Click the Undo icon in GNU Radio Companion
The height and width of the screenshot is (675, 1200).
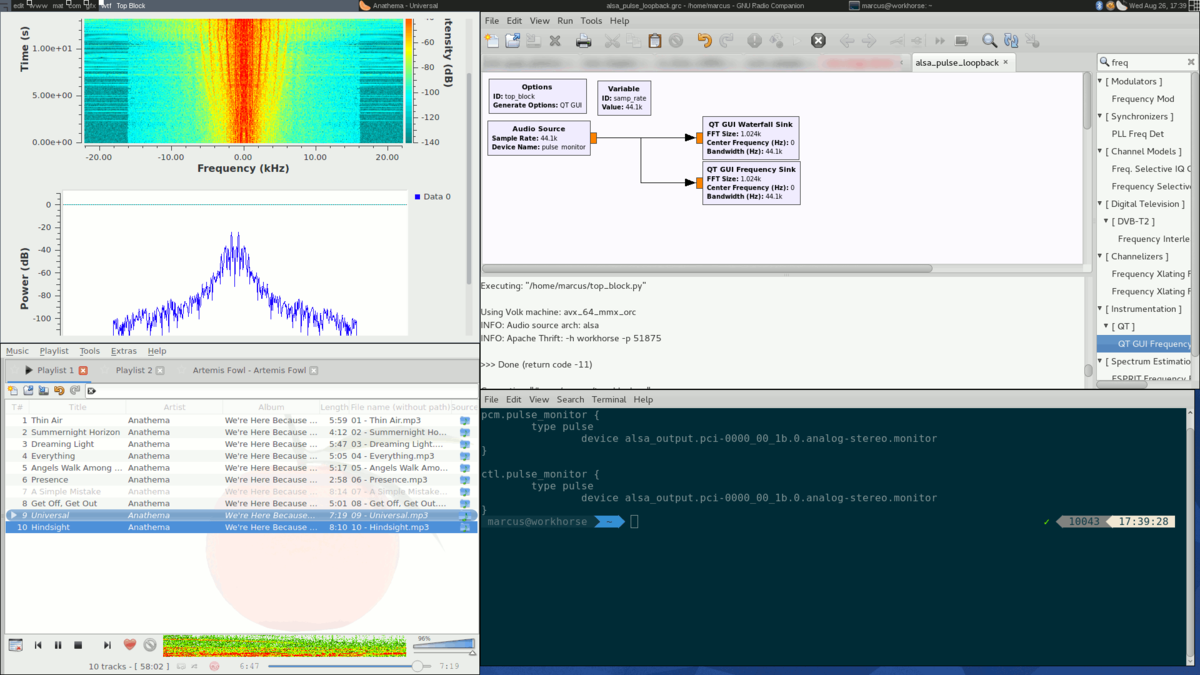[x=704, y=40]
